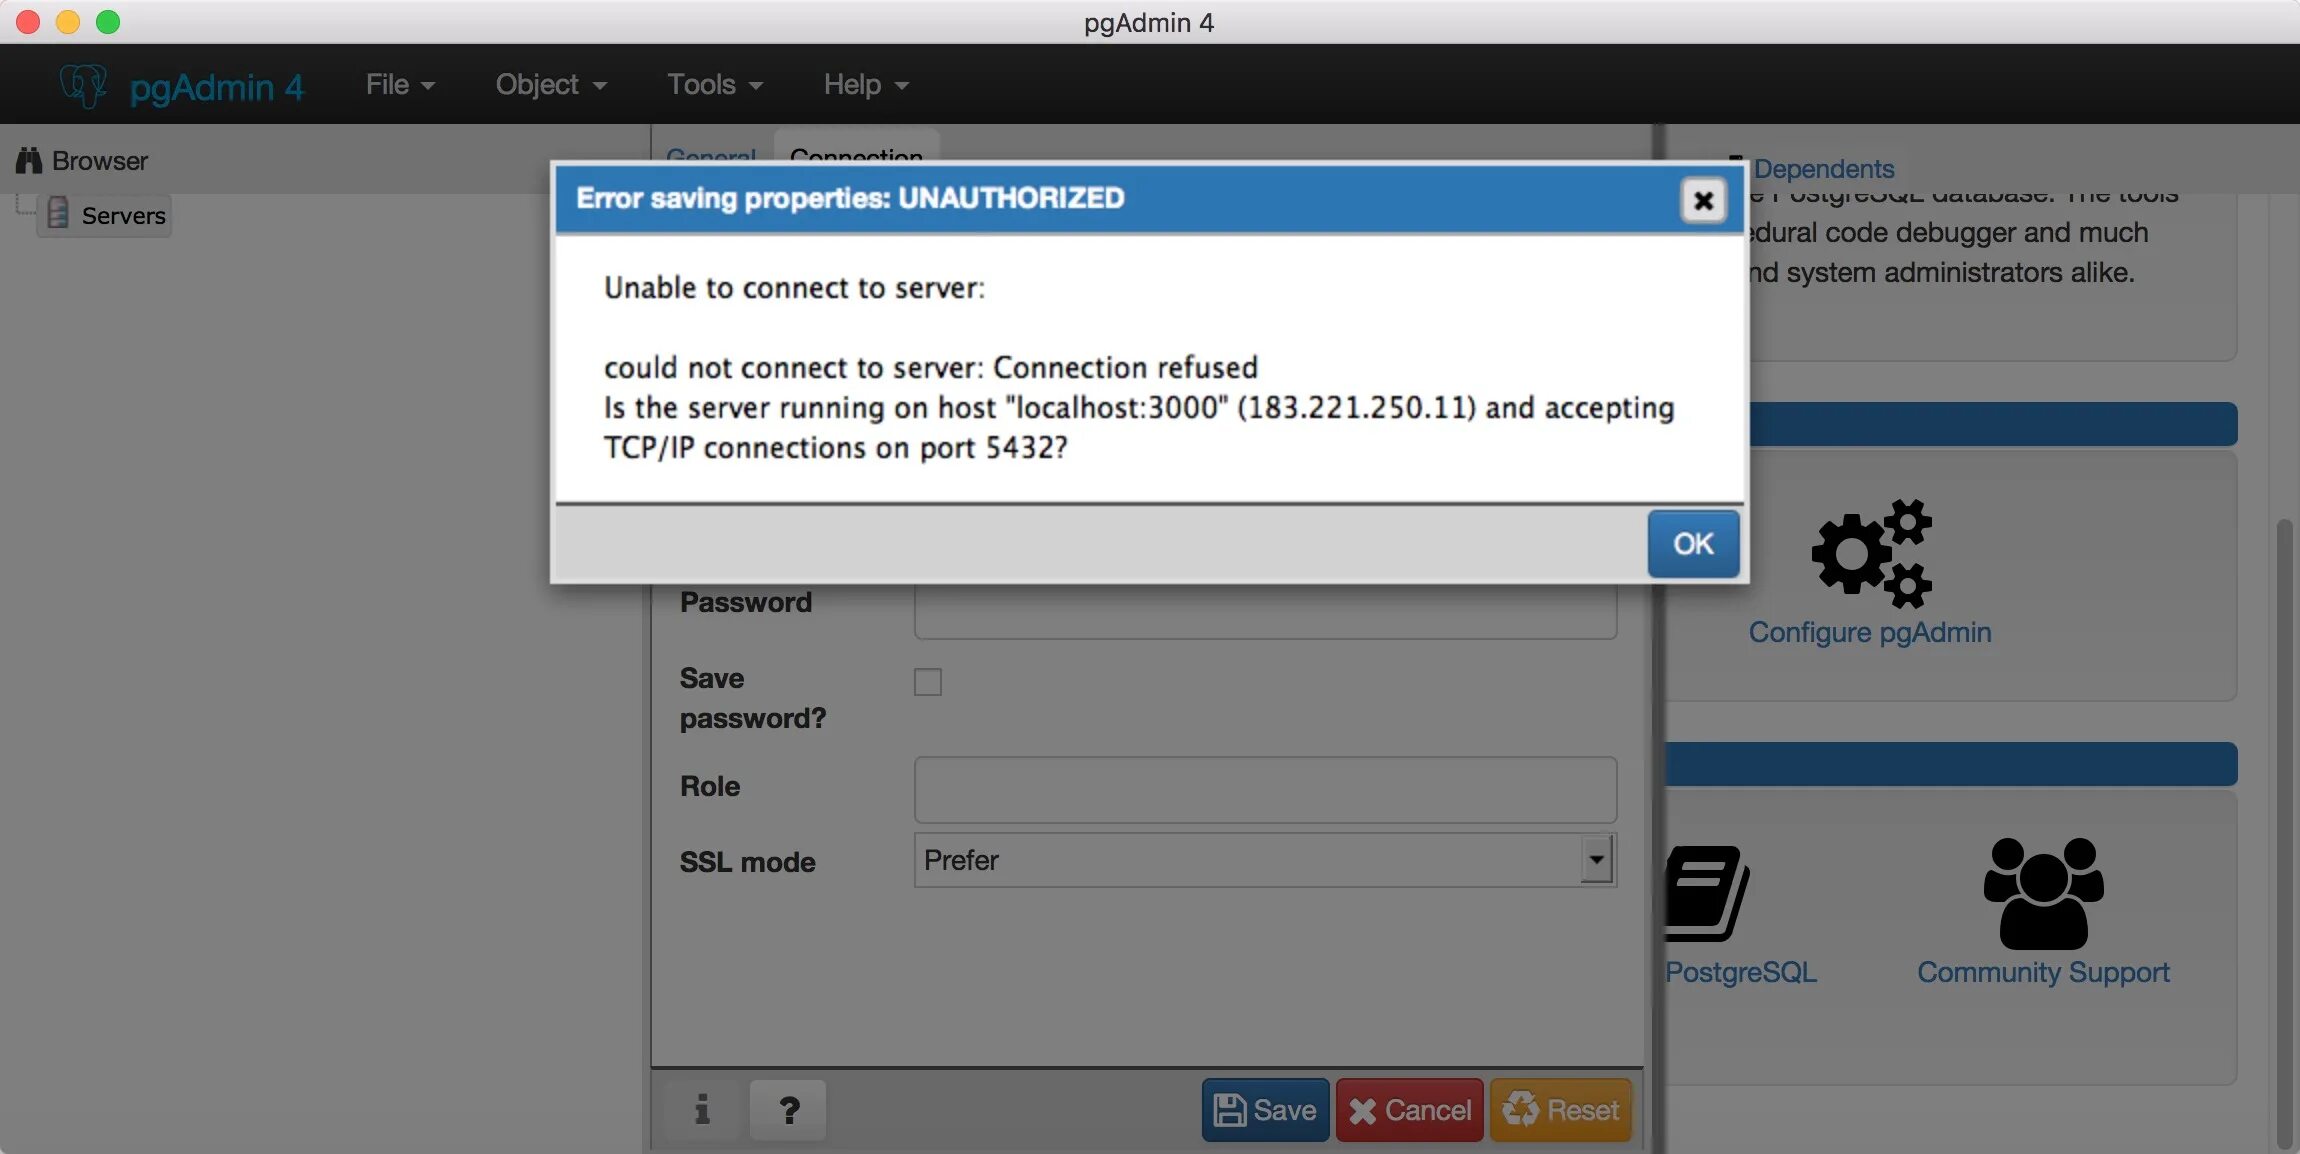
Task: Click the info button in dialog footer
Action: tap(702, 1110)
